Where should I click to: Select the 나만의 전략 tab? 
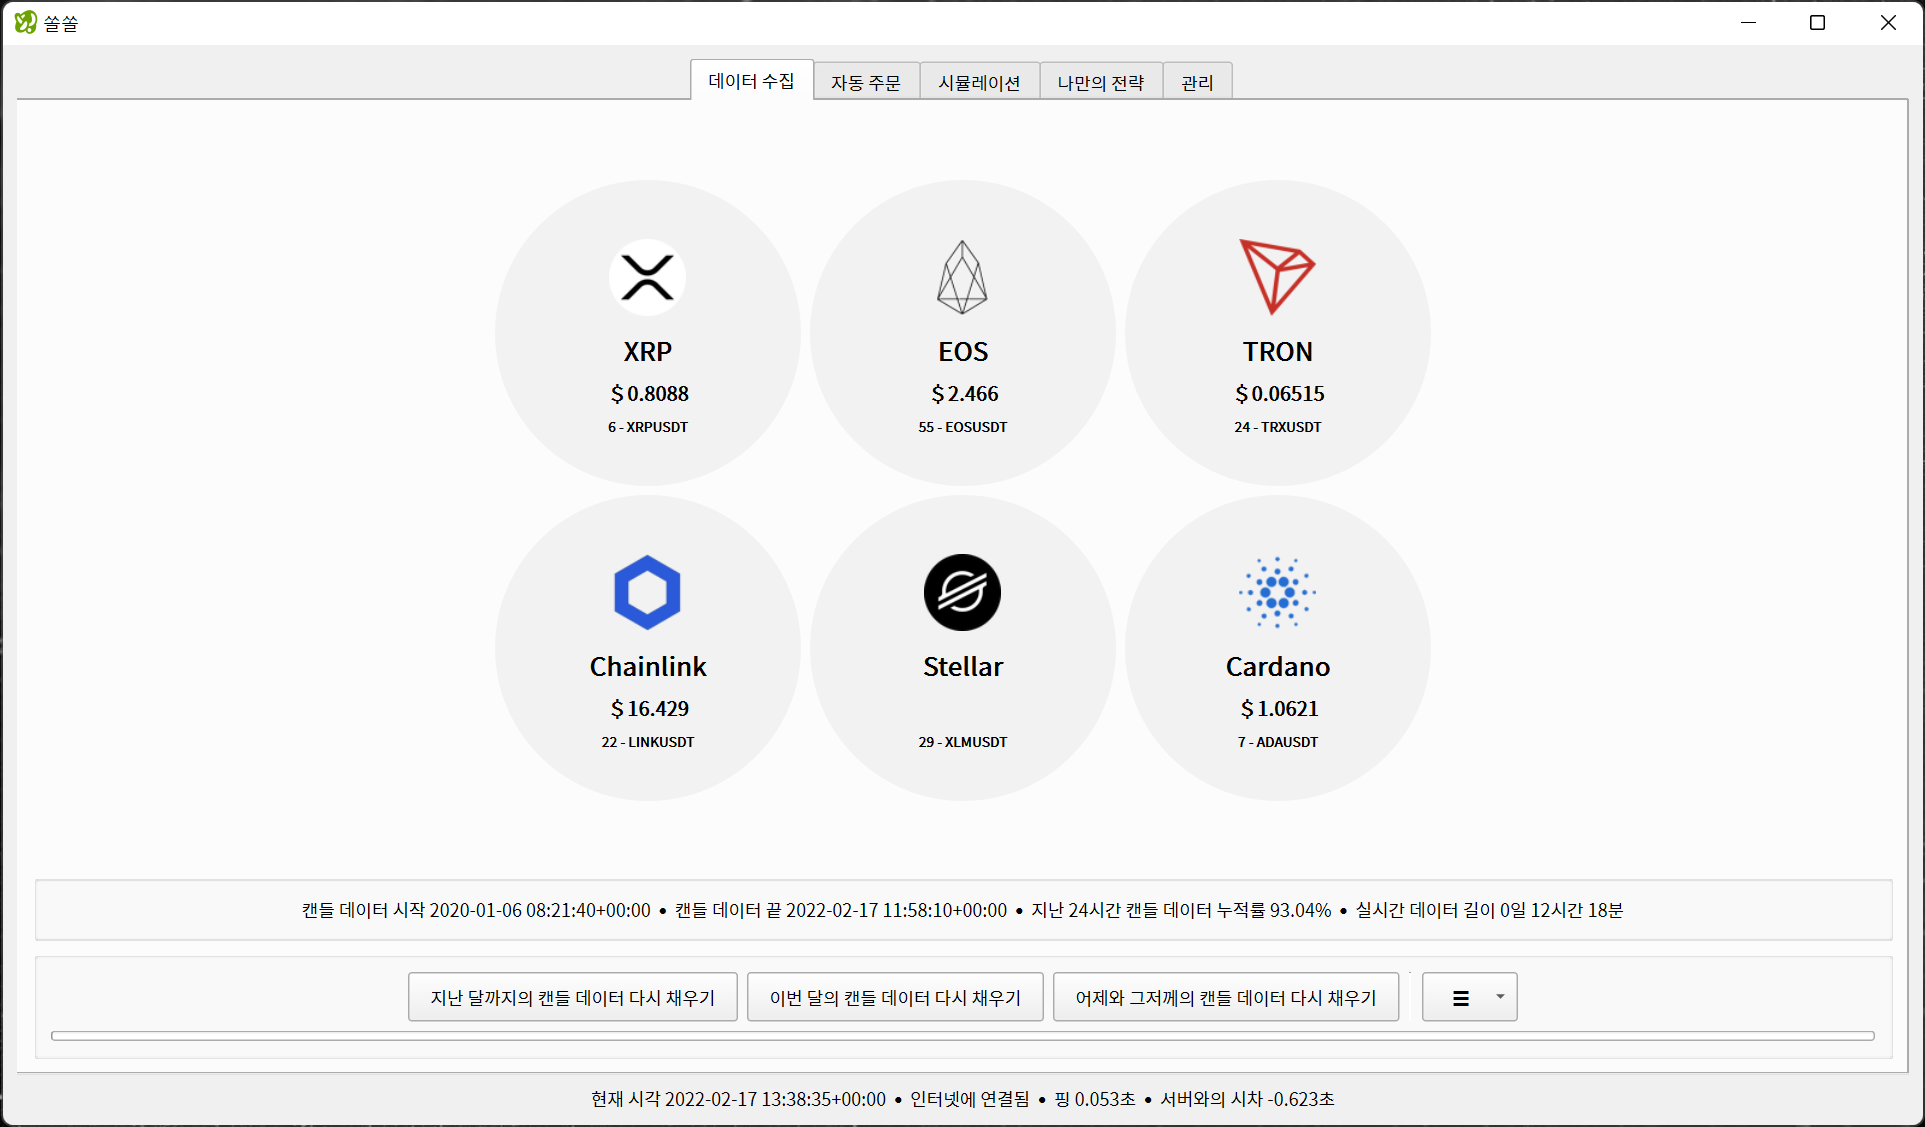point(1101,82)
